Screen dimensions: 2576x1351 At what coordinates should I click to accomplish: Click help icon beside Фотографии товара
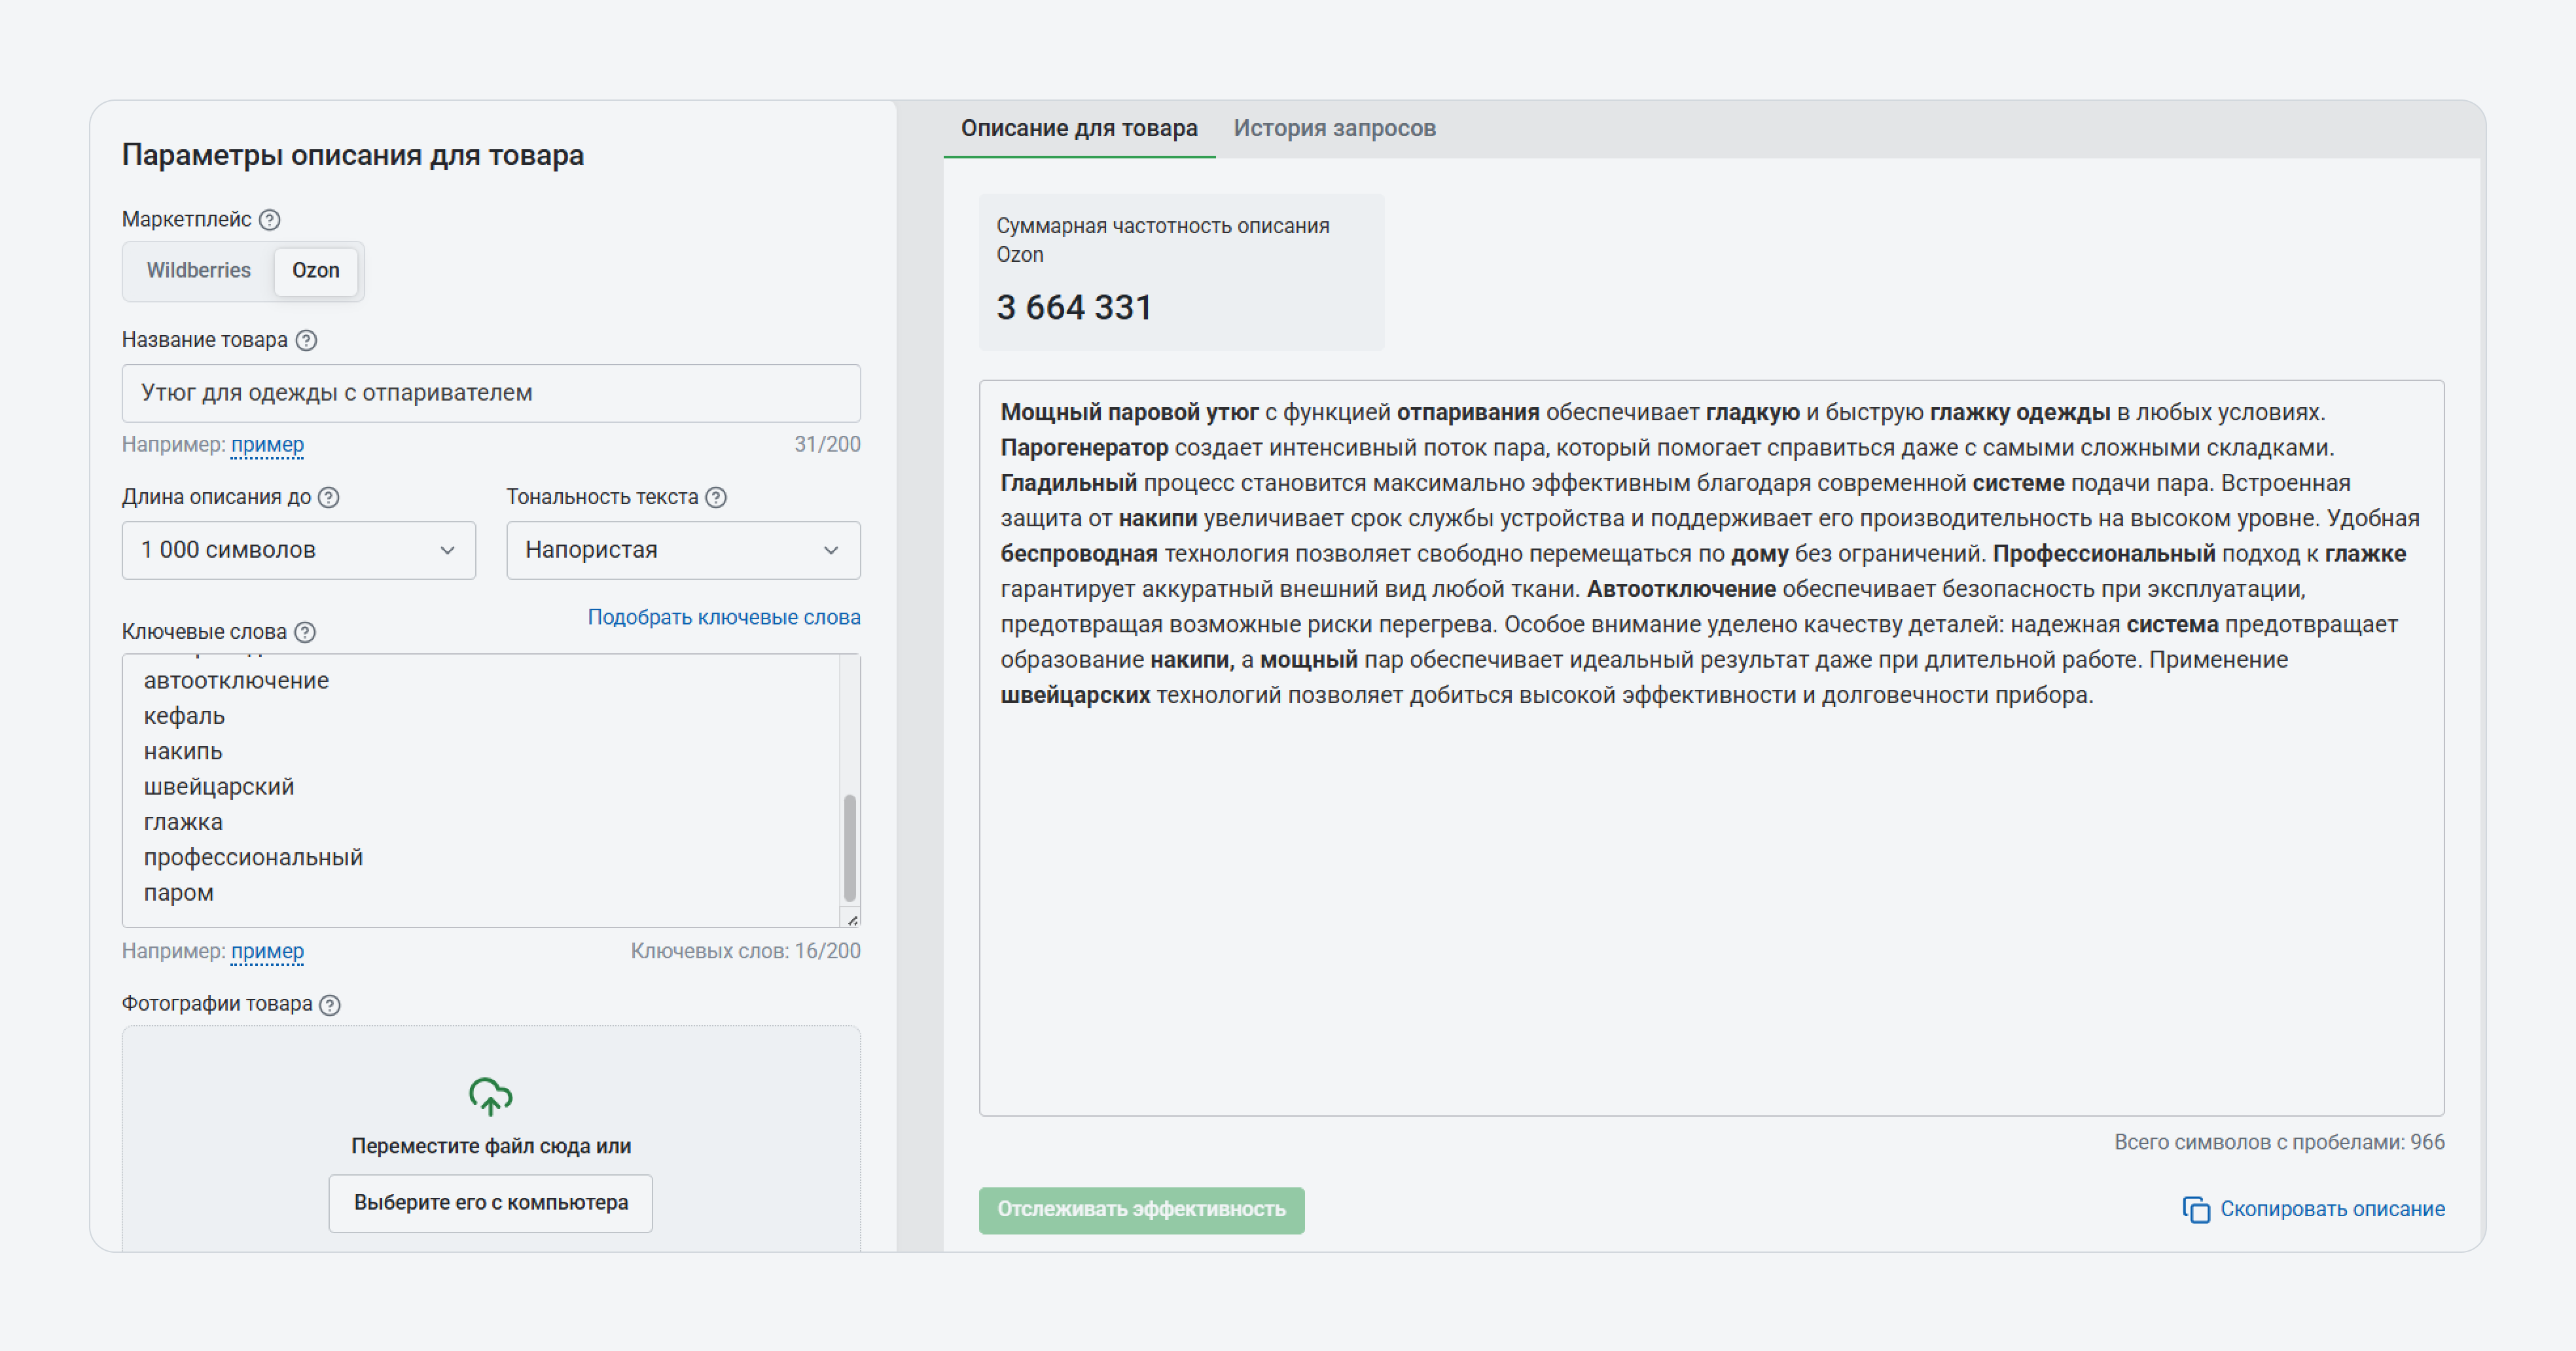[330, 1005]
